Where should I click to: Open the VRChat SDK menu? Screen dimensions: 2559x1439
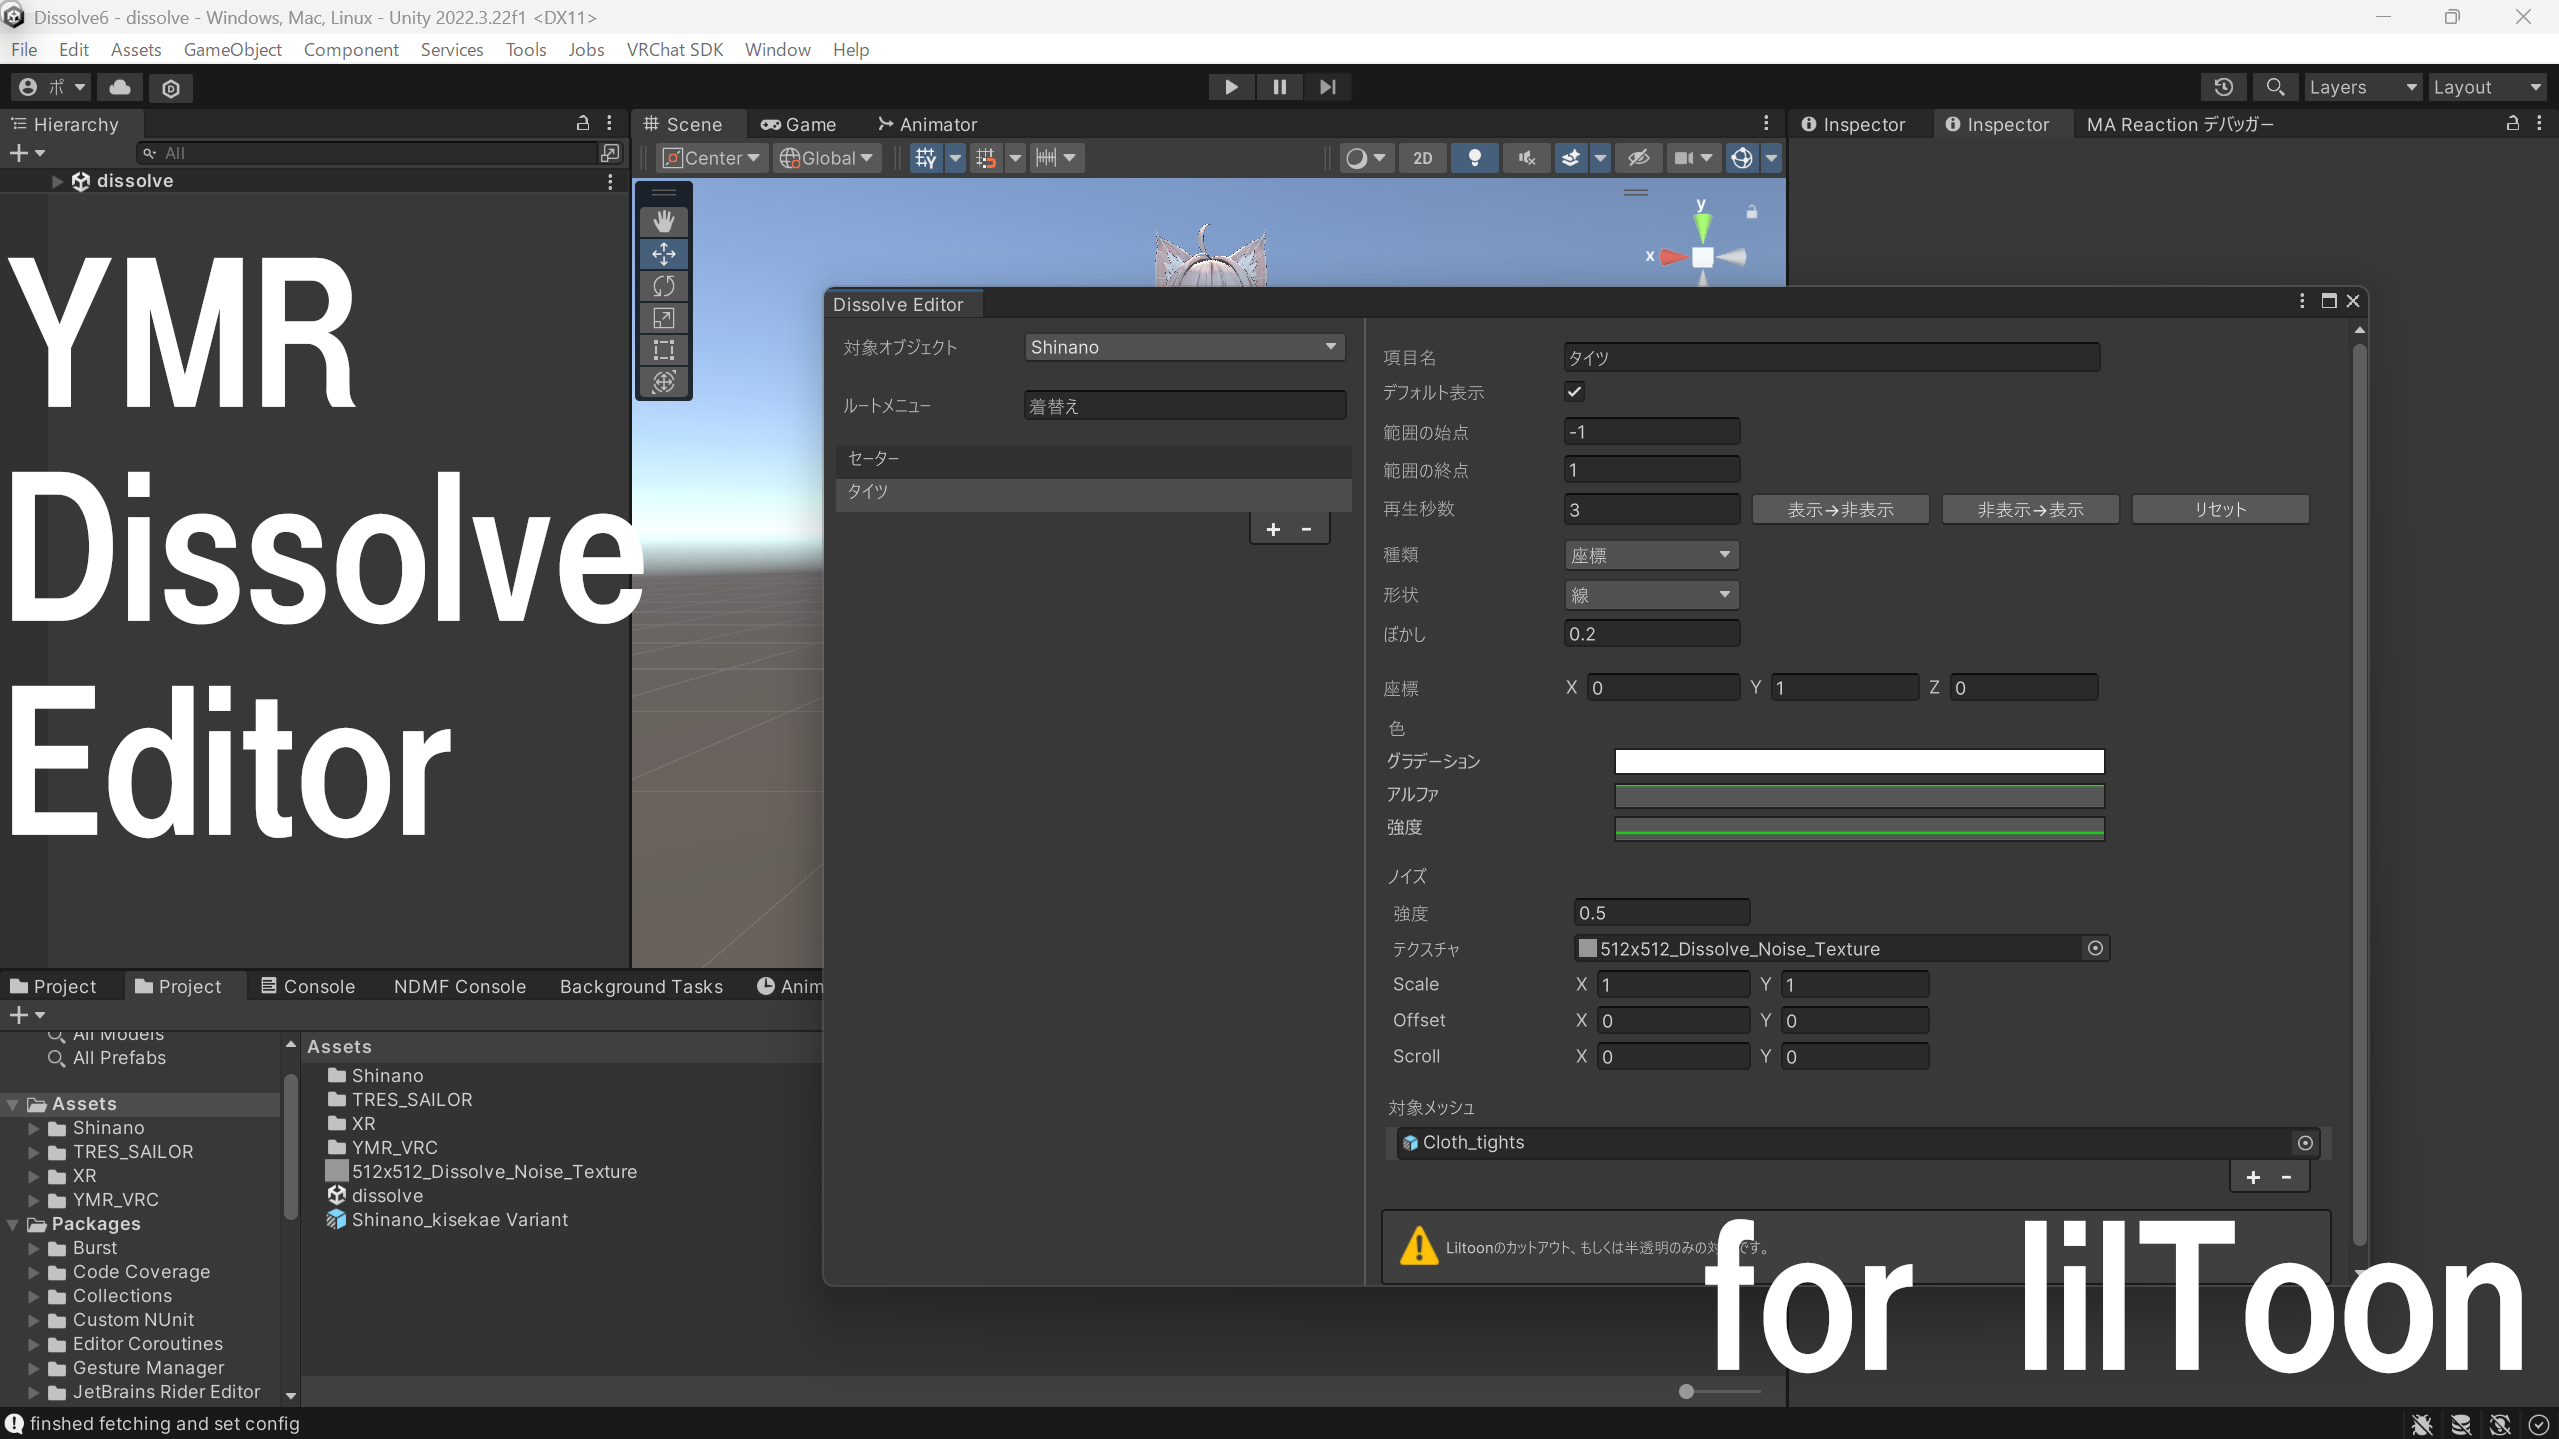pyautogui.click(x=674, y=49)
